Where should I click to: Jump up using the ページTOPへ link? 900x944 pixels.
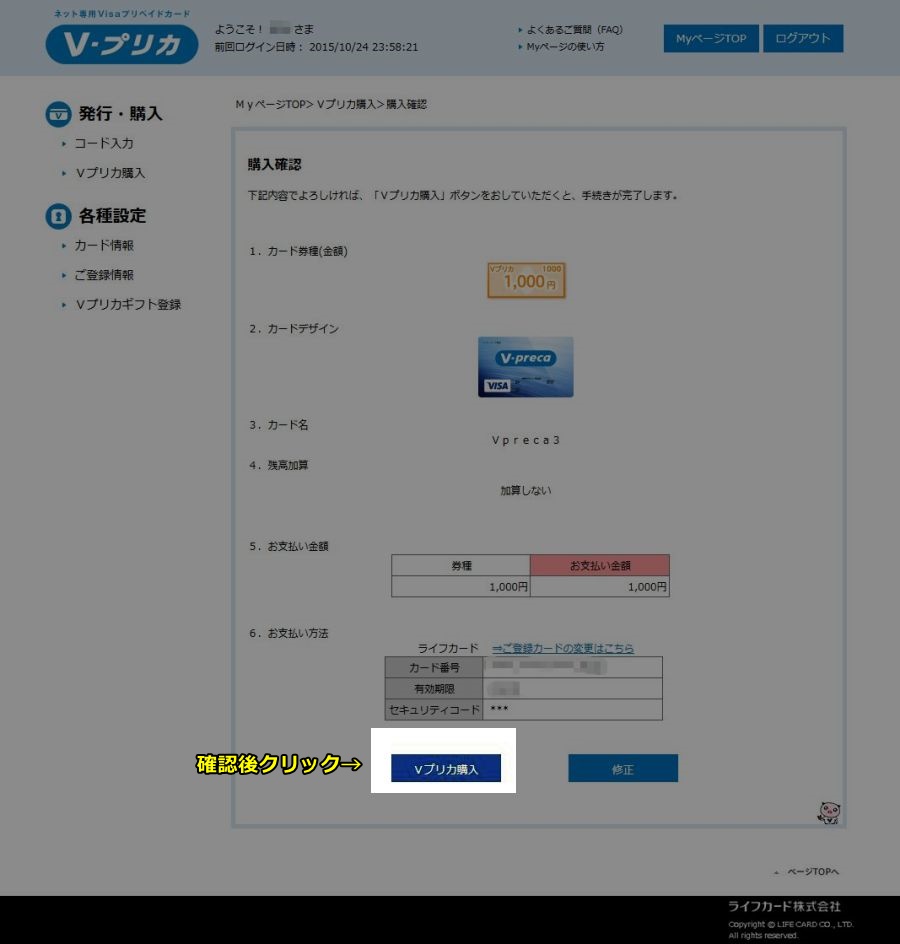point(812,872)
